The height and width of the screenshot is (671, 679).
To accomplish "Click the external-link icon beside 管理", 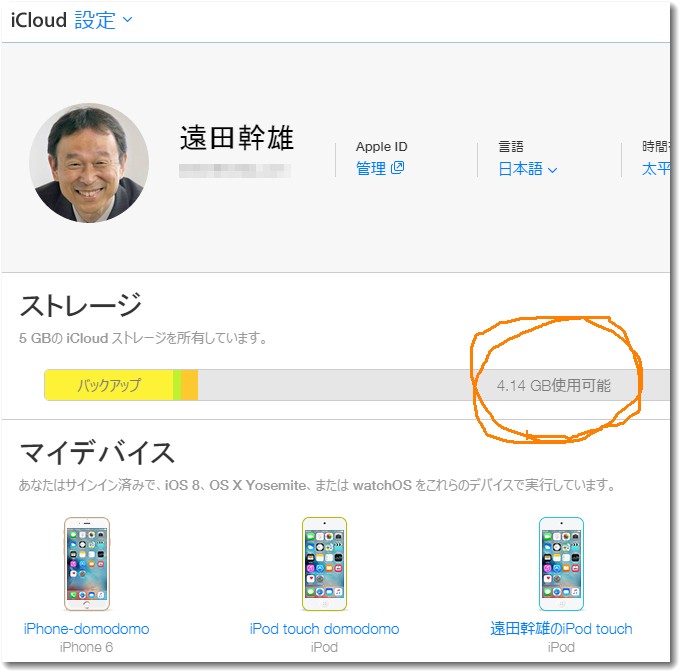I will pos(398,168).
